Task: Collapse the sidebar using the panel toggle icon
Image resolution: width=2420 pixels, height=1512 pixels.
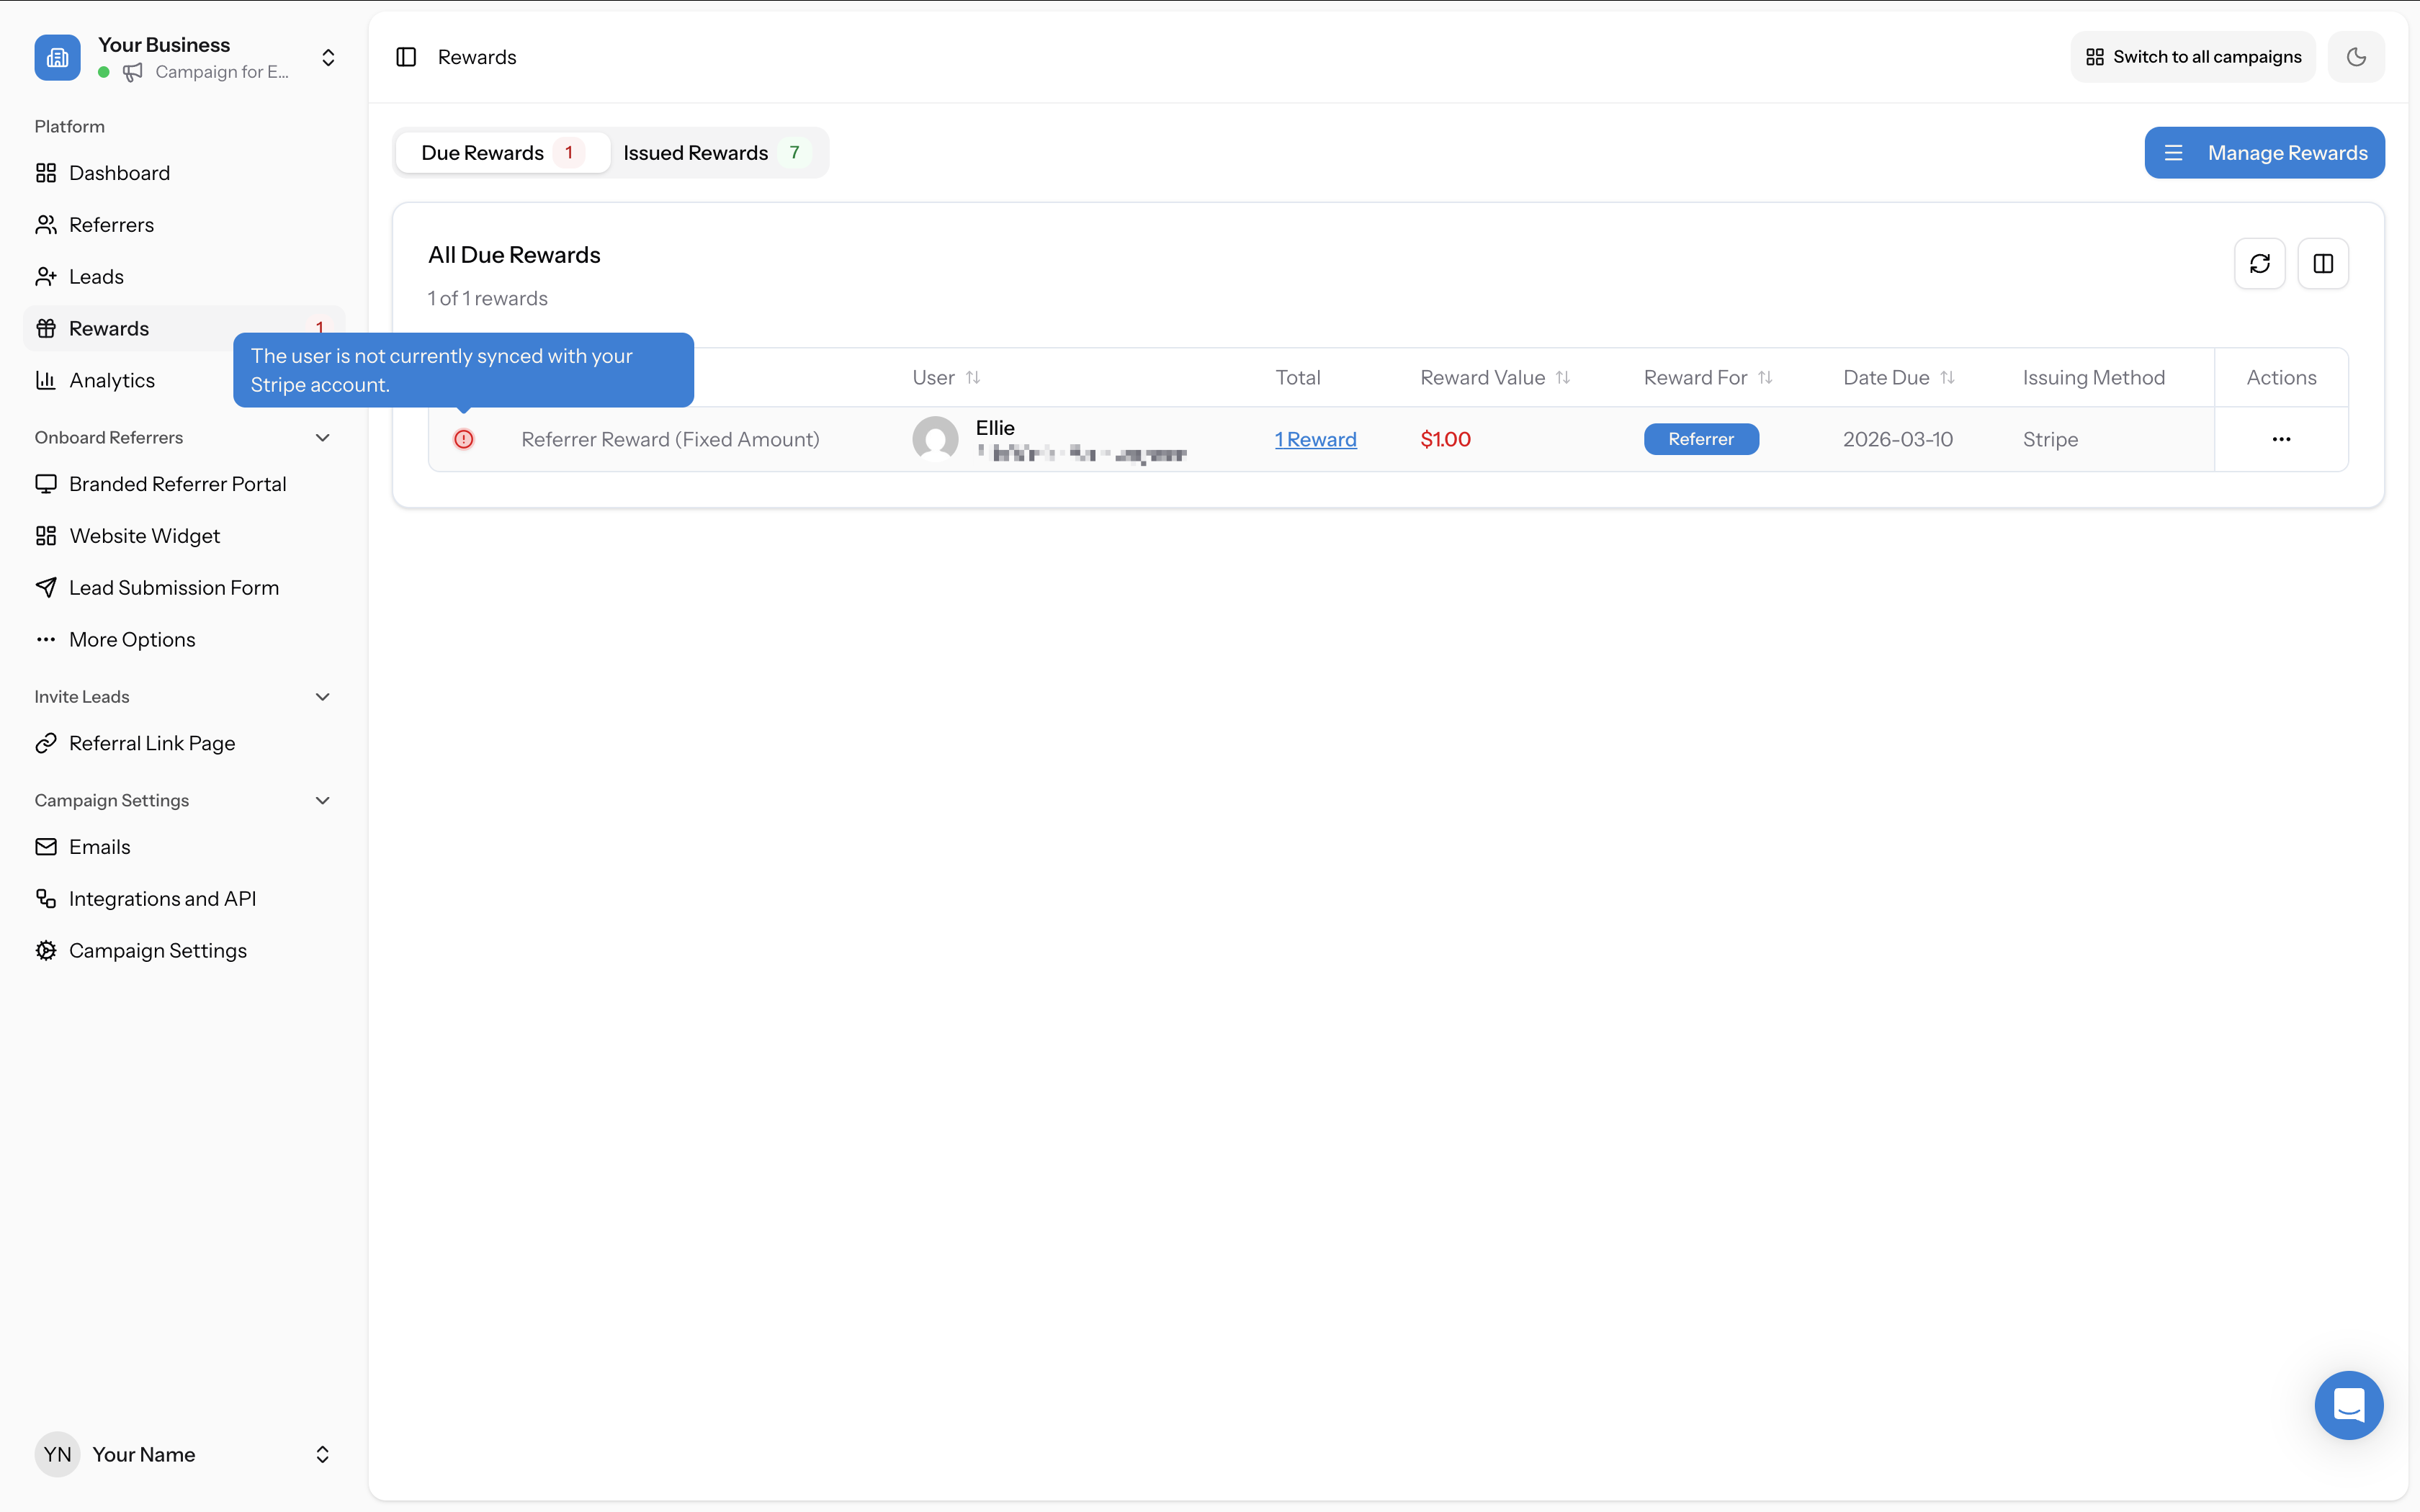Action: (x=406, y=57)
